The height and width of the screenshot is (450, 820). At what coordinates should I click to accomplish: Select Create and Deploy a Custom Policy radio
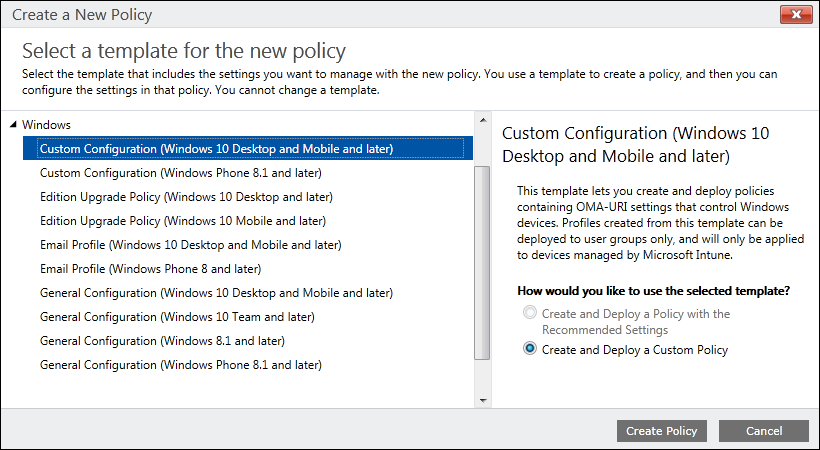click(x=529, y=350)
